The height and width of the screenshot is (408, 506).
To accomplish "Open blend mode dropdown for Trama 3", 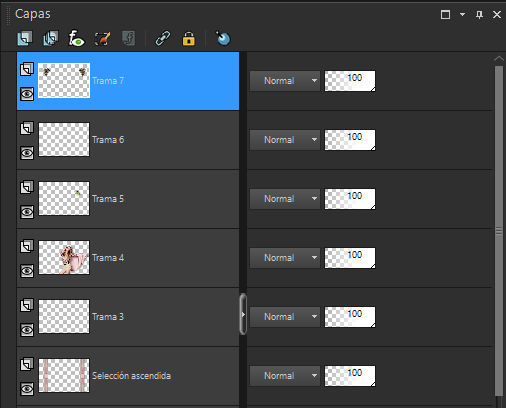I will pyautogui.click(x=285, y=317).
